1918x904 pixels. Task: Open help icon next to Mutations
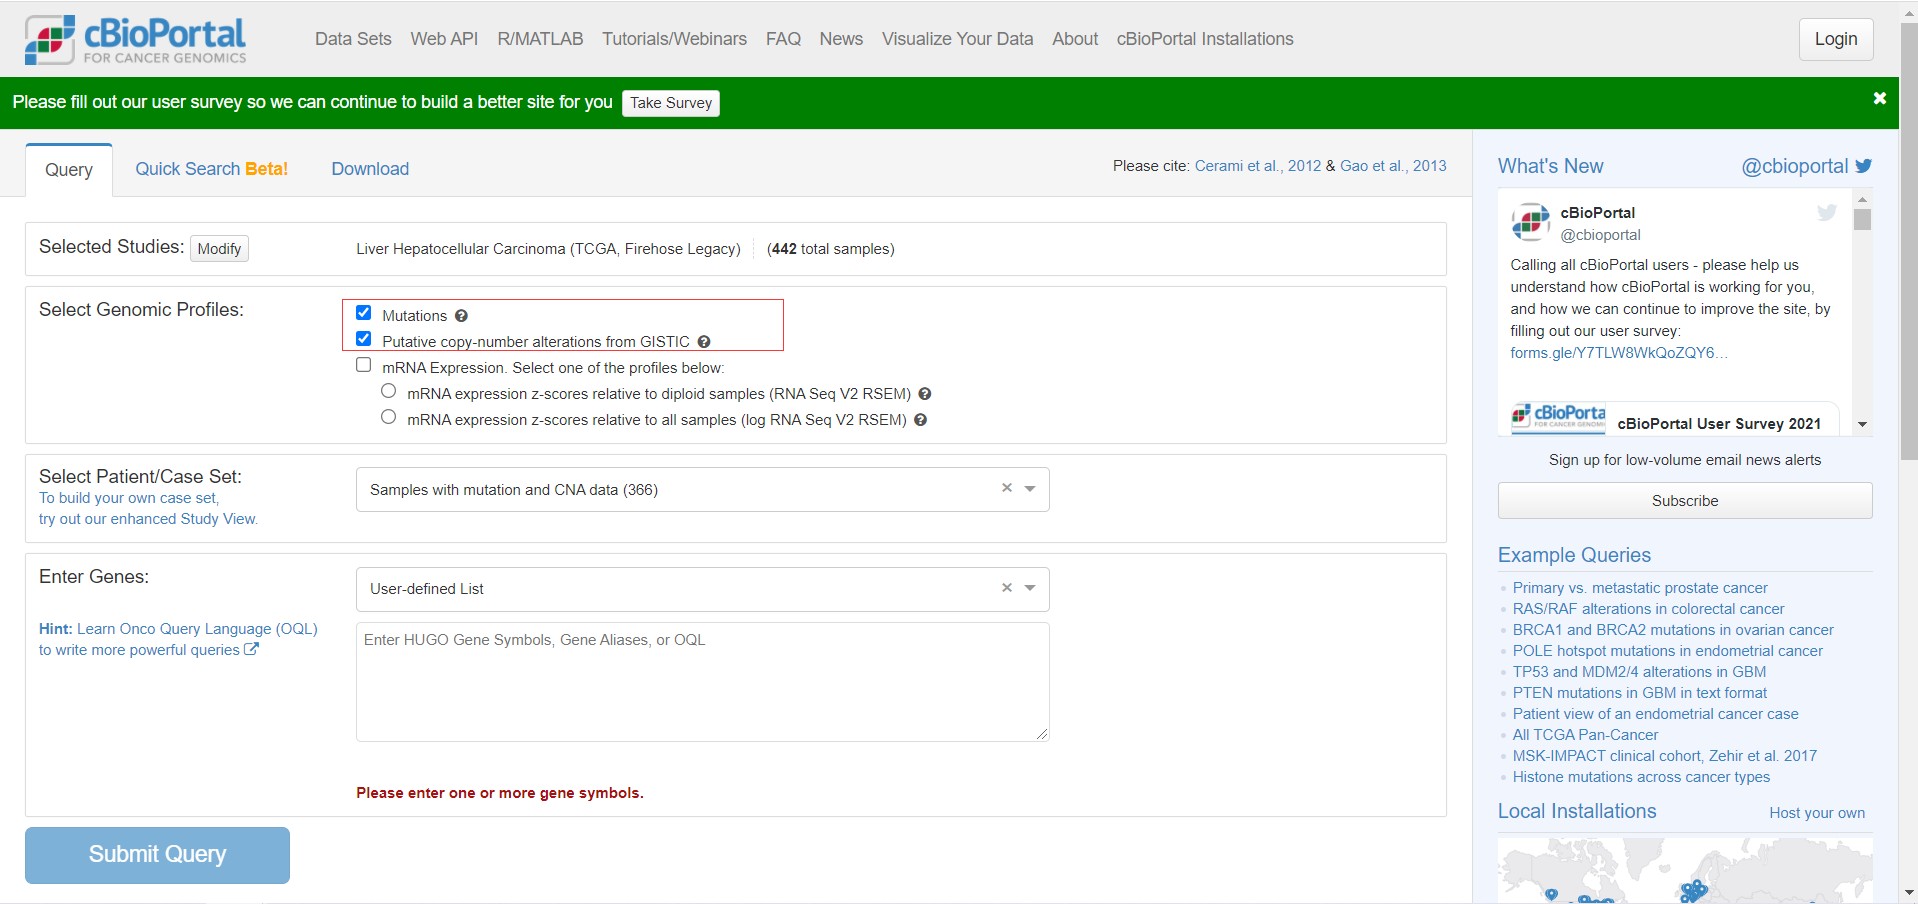(x=461, y=315)
